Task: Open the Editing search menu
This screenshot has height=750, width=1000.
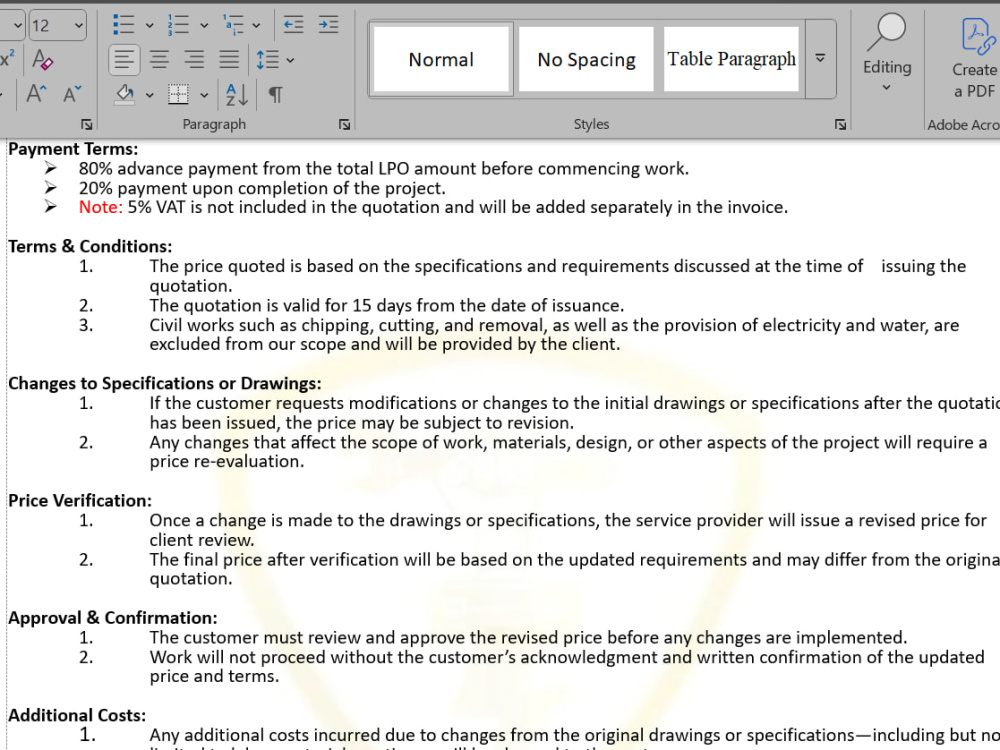Action: (x=886, y=52)
